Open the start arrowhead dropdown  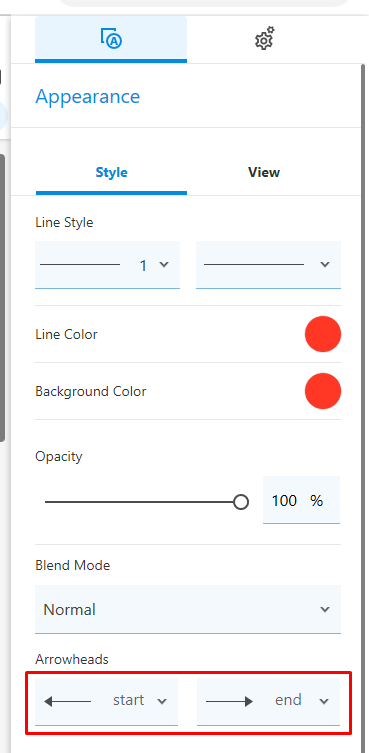point(107,702)
